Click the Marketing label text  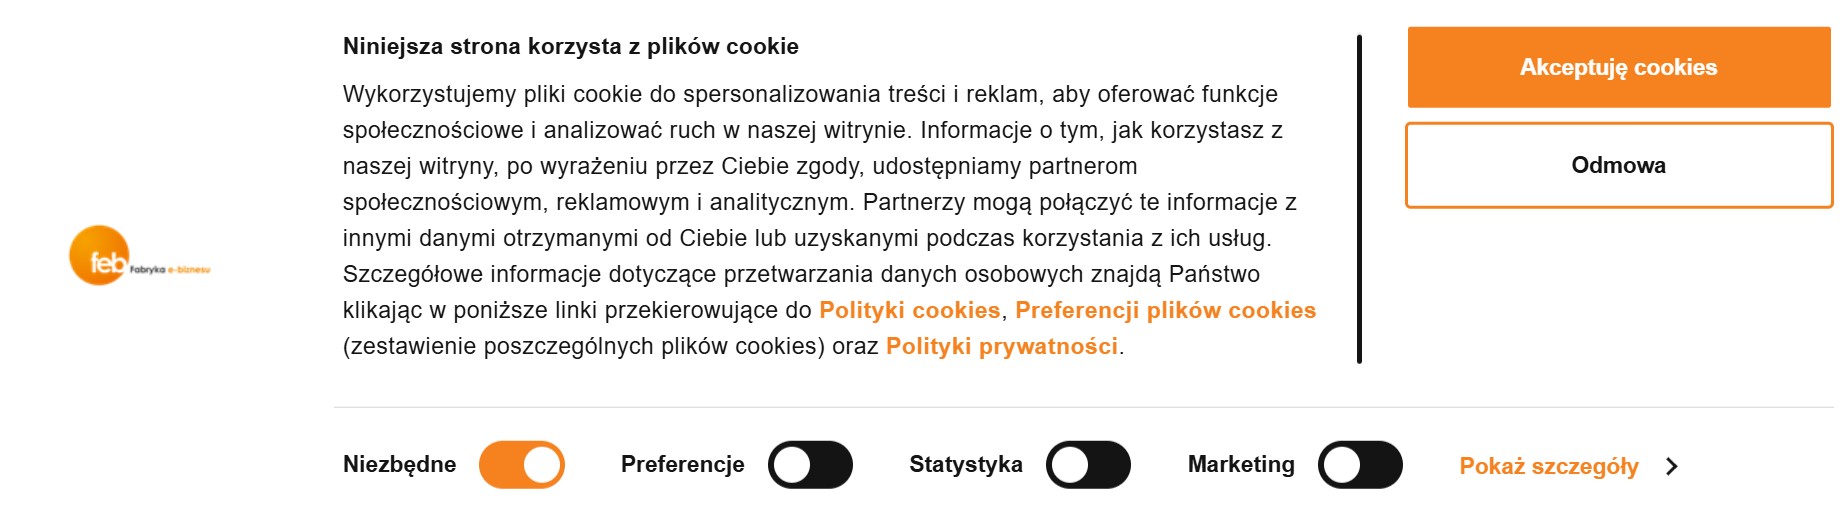click(x=1240, y=464)
